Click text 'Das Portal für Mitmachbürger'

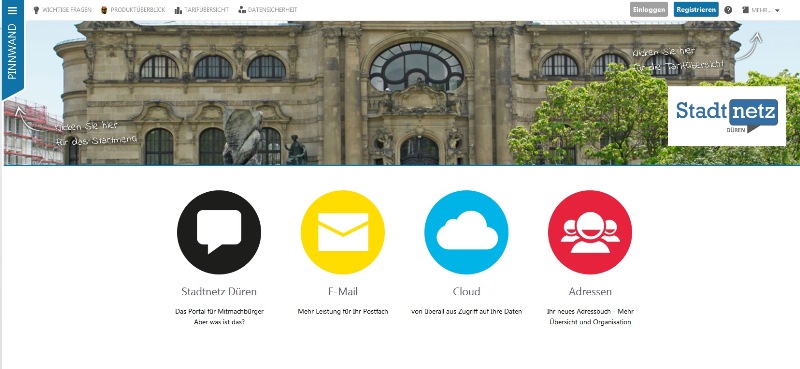219,311
